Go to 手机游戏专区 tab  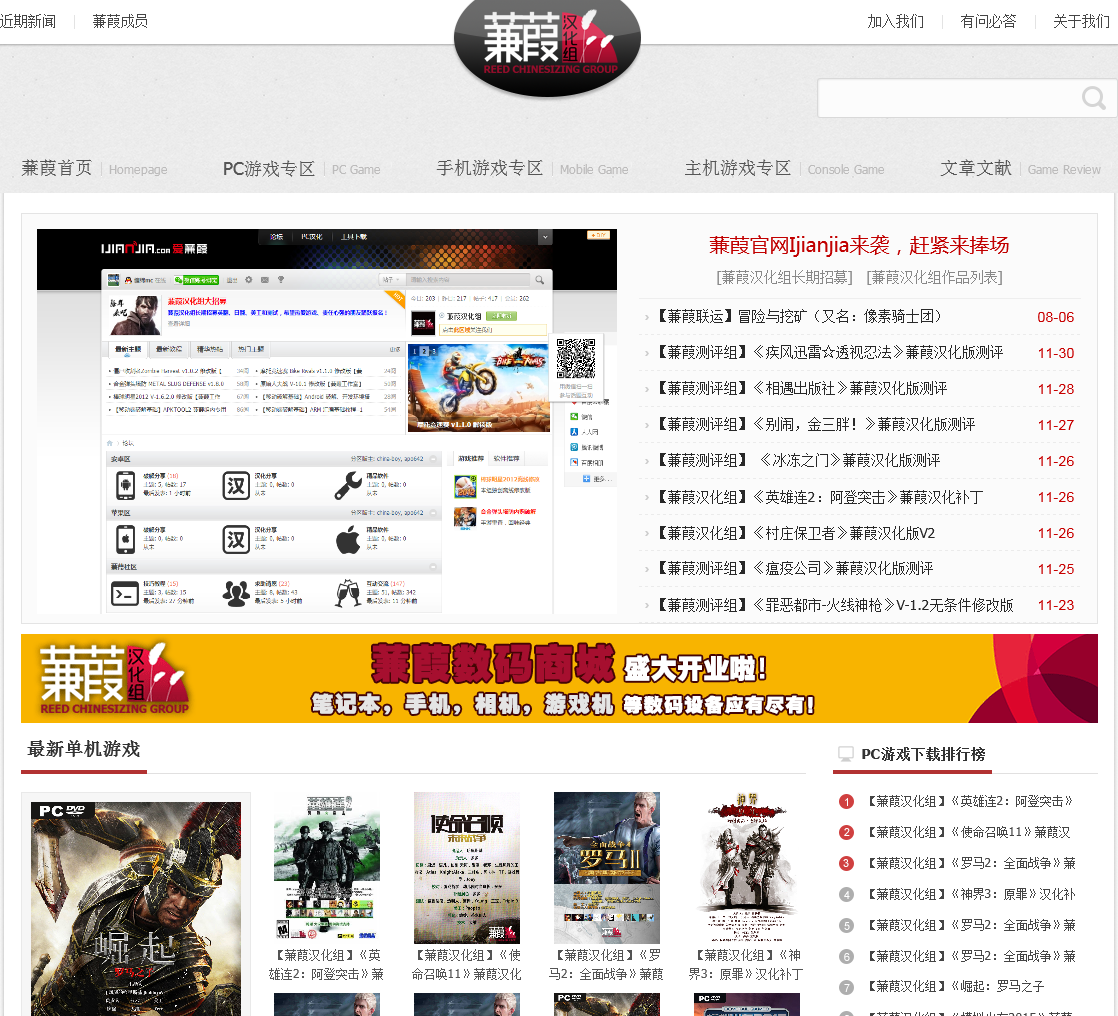(x=532, y=168)
